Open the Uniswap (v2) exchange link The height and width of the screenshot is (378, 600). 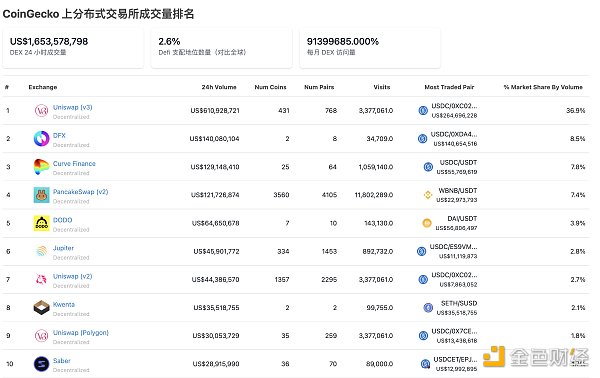coord(72,276)
